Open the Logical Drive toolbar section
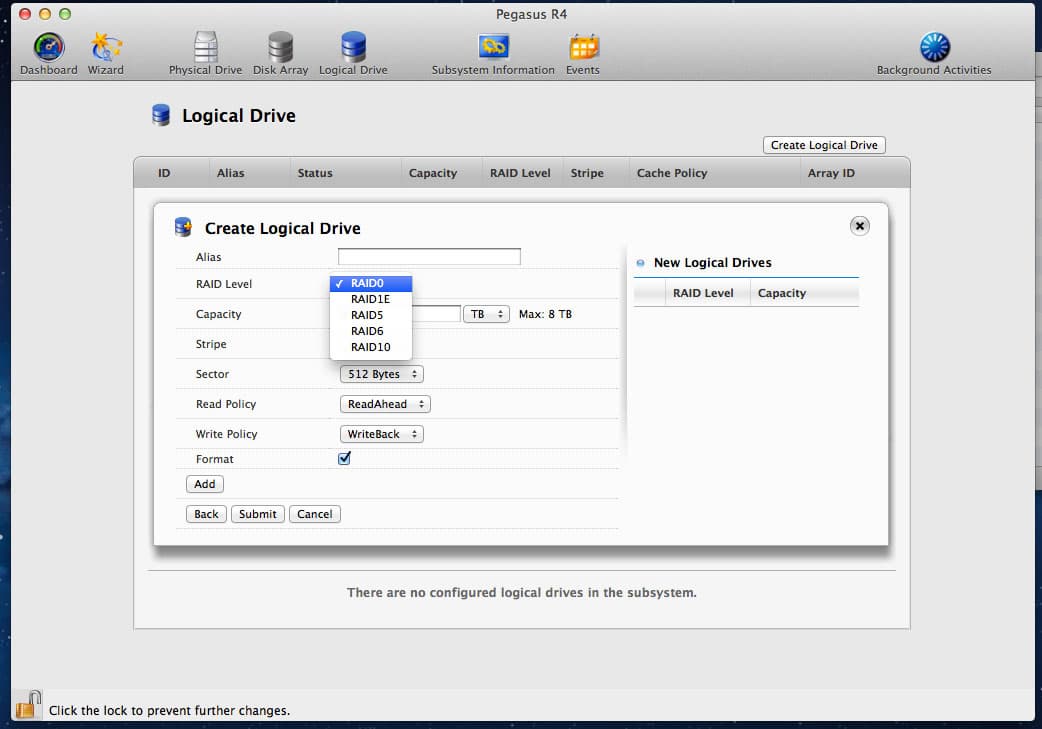Screen dimensions: 1042x729 click(353, 54)
